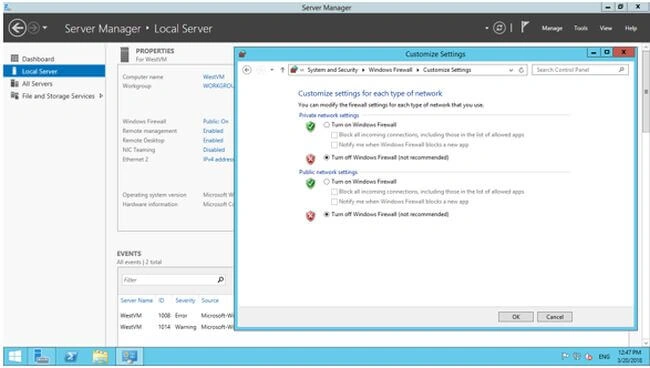The width and height of the screenshot is (650, 368).
Task: Open the address bar history dropdown
Action: click(x=511, y=70)
